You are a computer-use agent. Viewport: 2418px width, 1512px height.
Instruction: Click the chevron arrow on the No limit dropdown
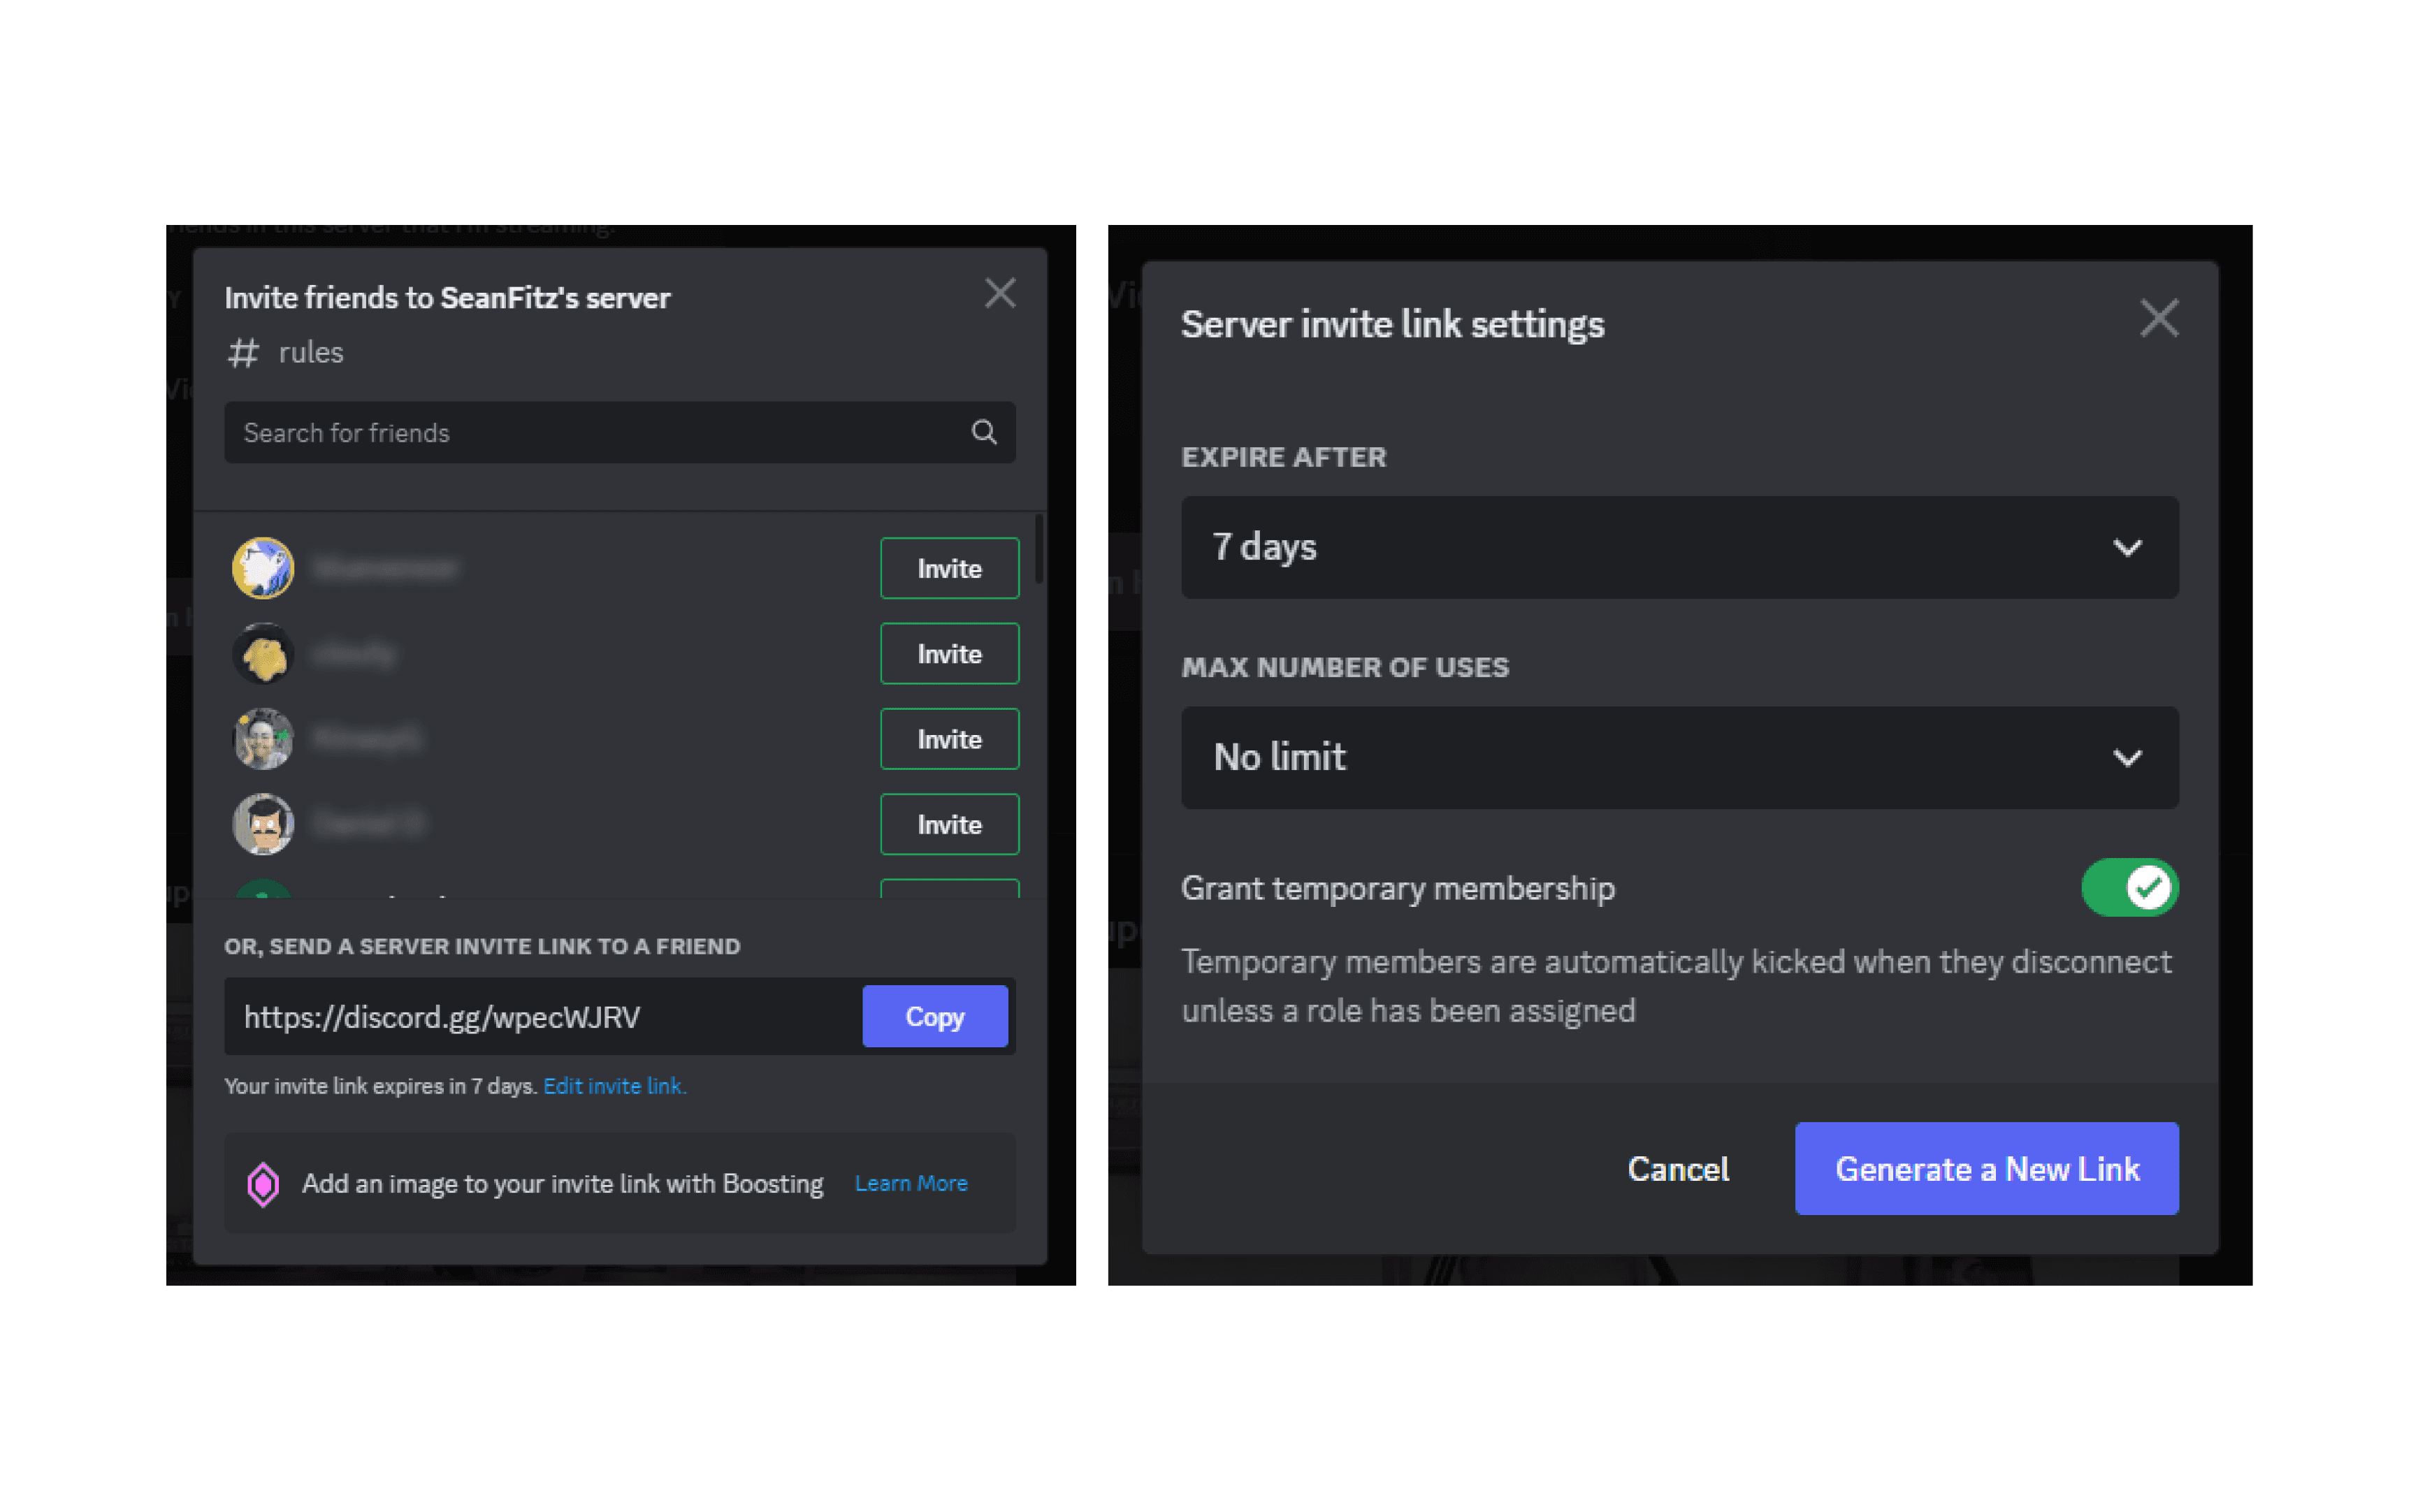(x=2127, y=757)
